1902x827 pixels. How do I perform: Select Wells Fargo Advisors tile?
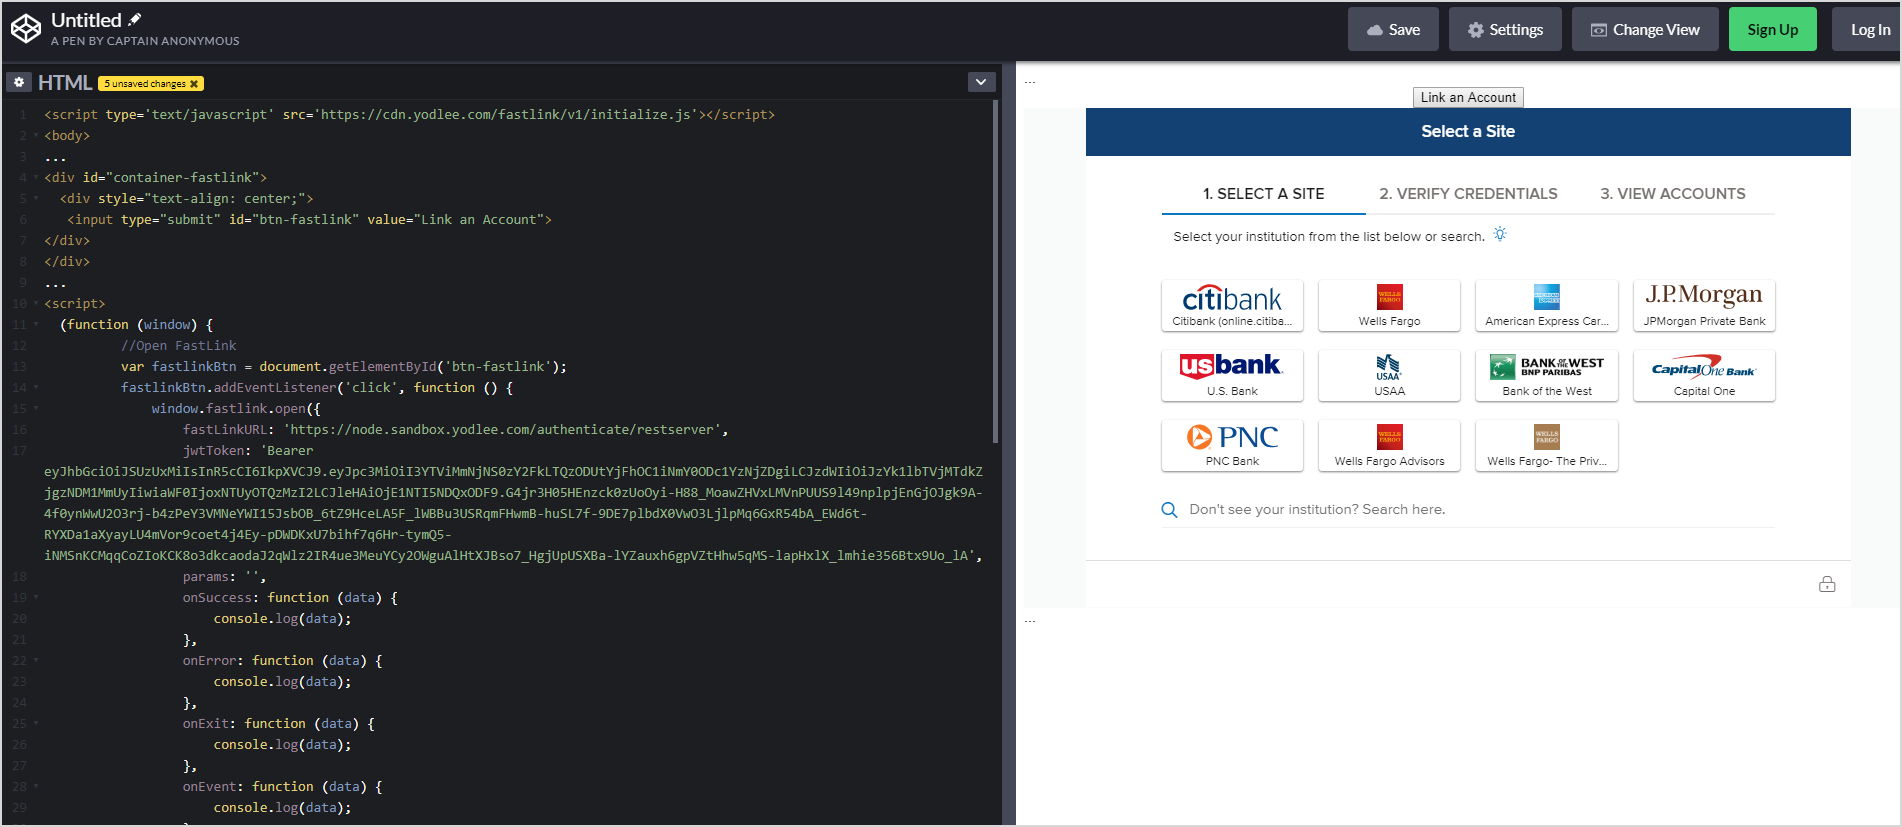click(x=1389, y=446)
